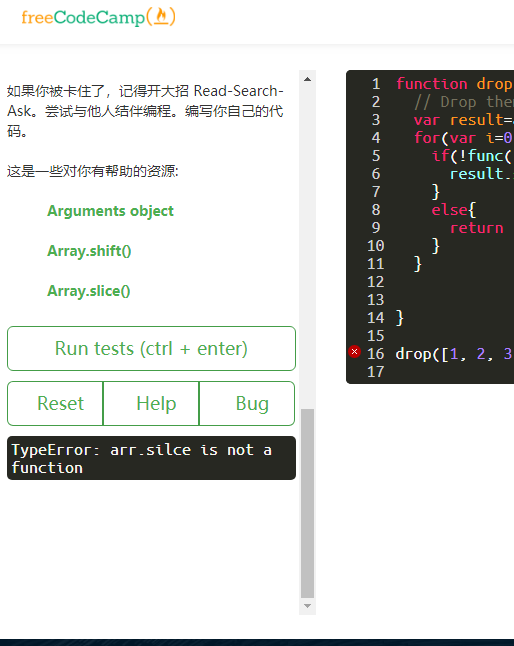
Task: Click 'if(!func(' on line 5
Action: [x=472, y=156]
